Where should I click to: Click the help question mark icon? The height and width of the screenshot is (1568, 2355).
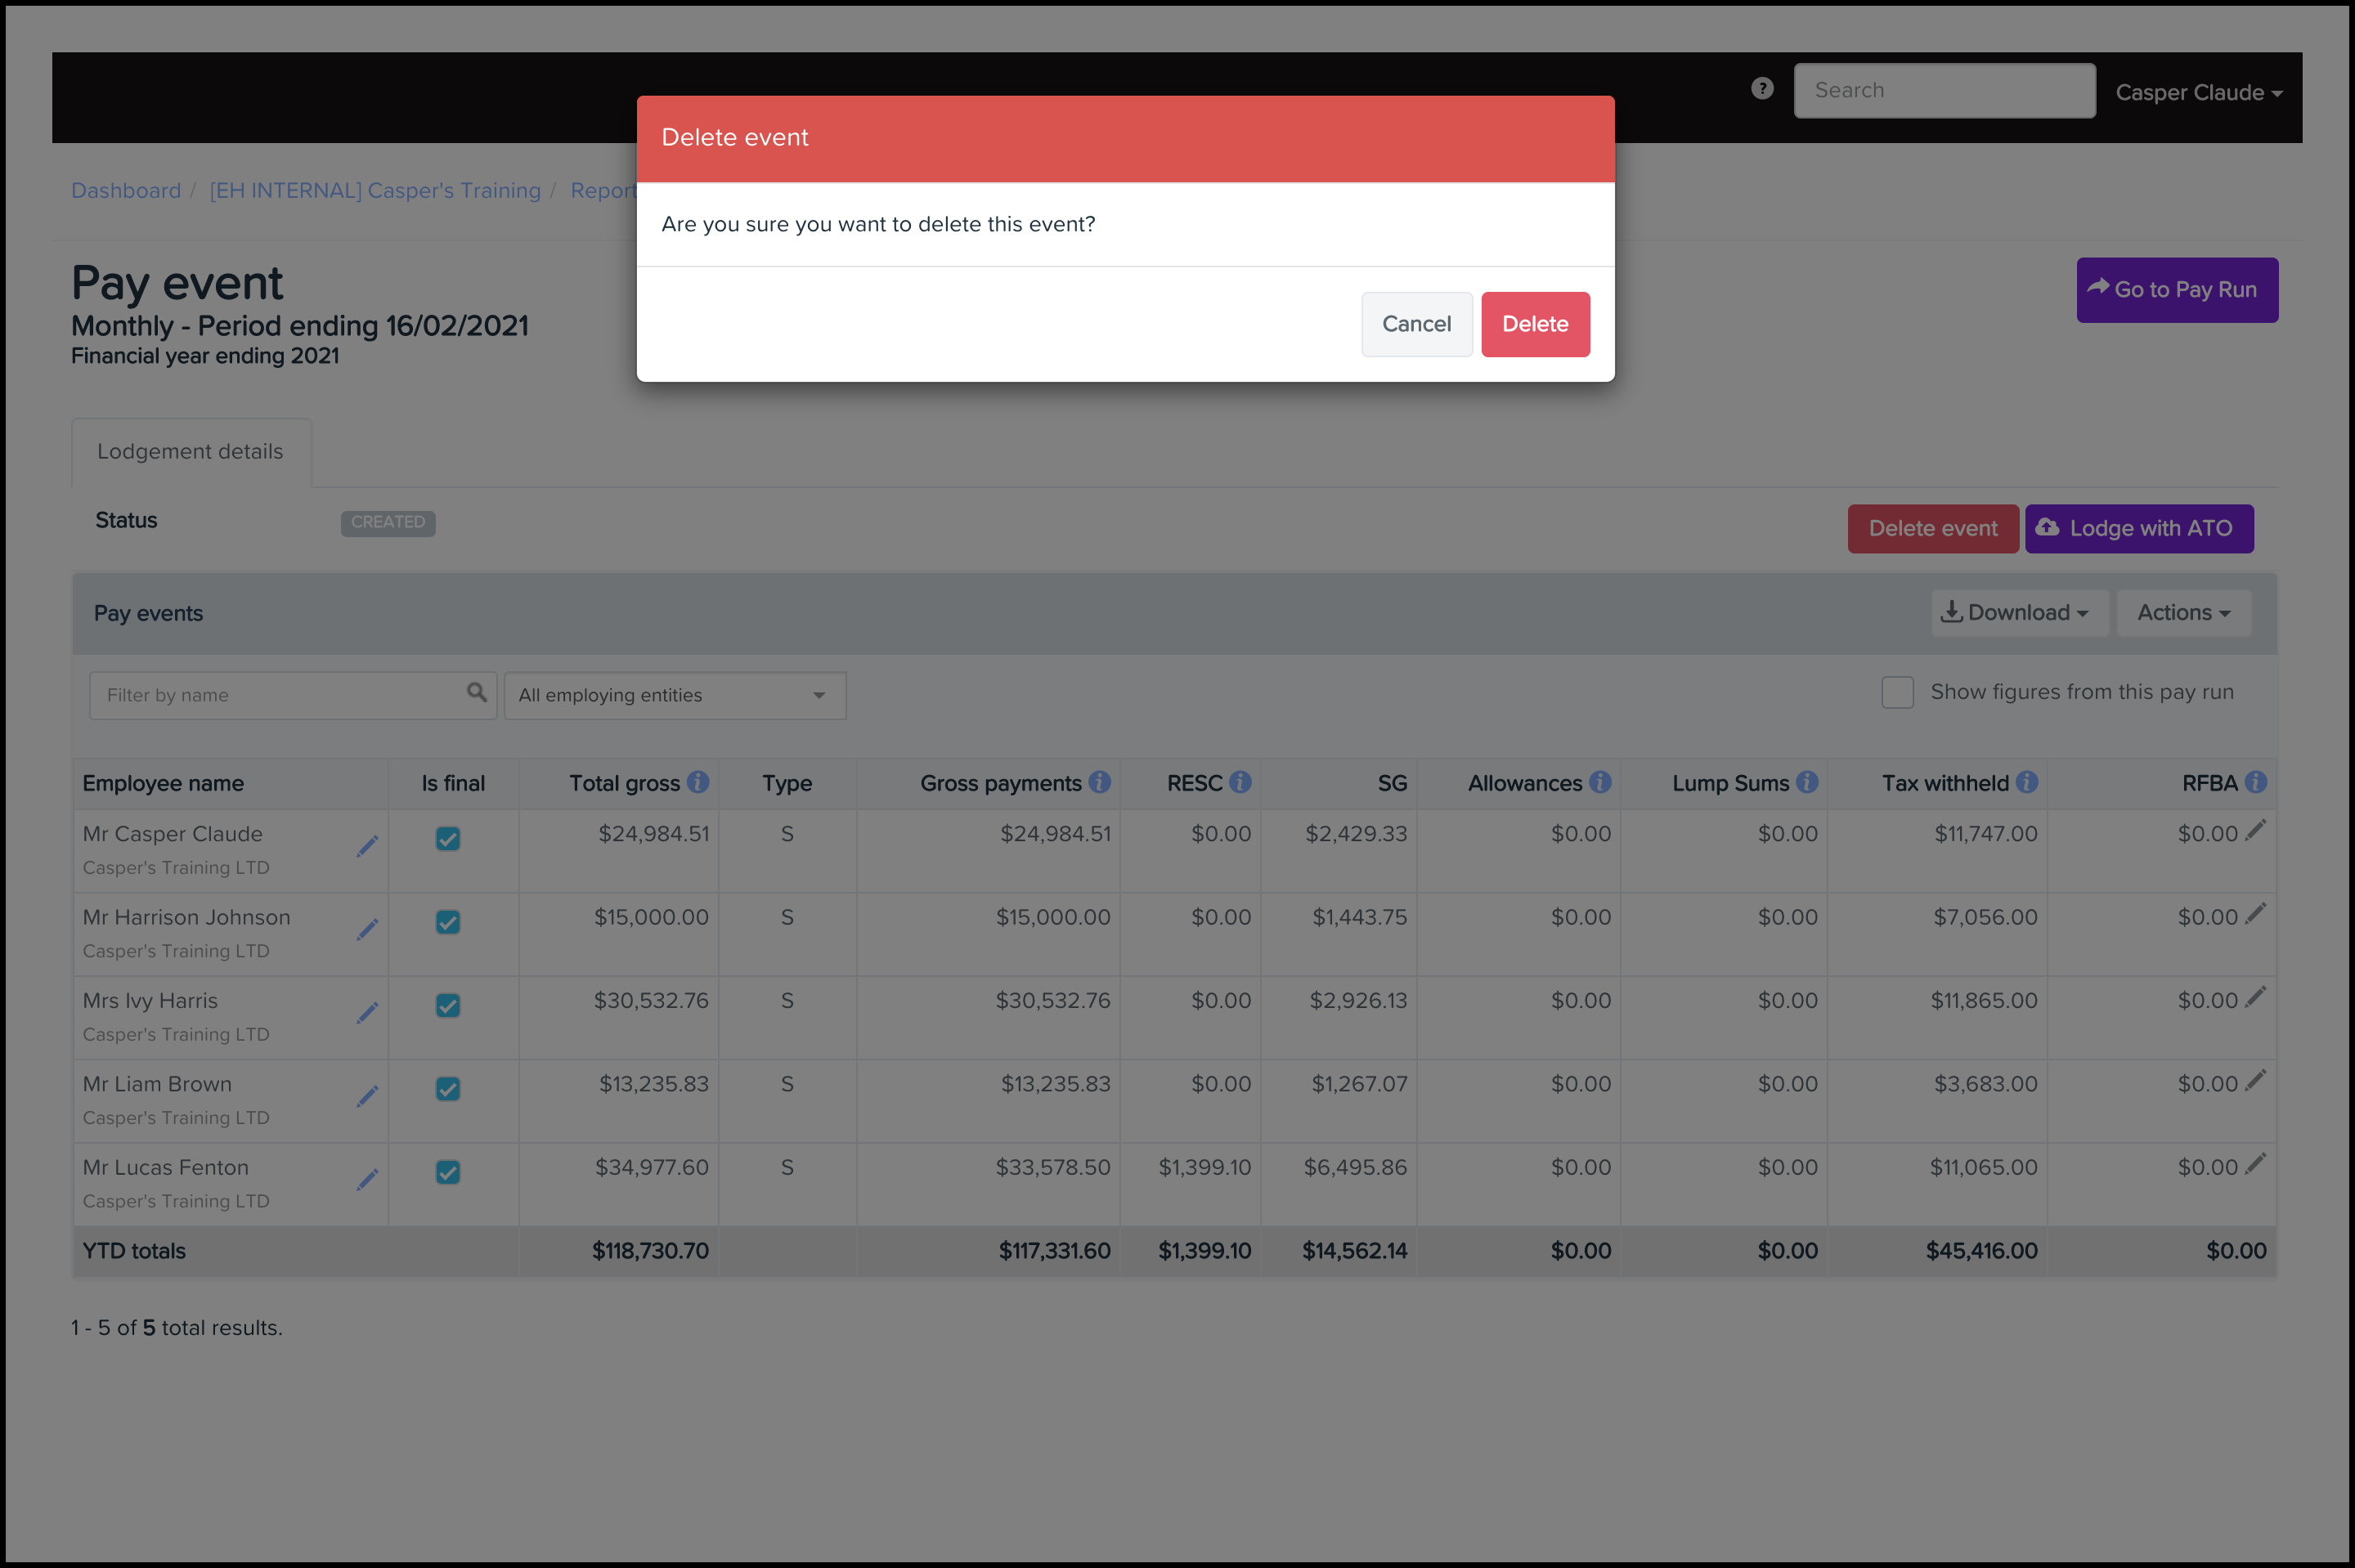pyautogui.click(x=1762, y=89)
